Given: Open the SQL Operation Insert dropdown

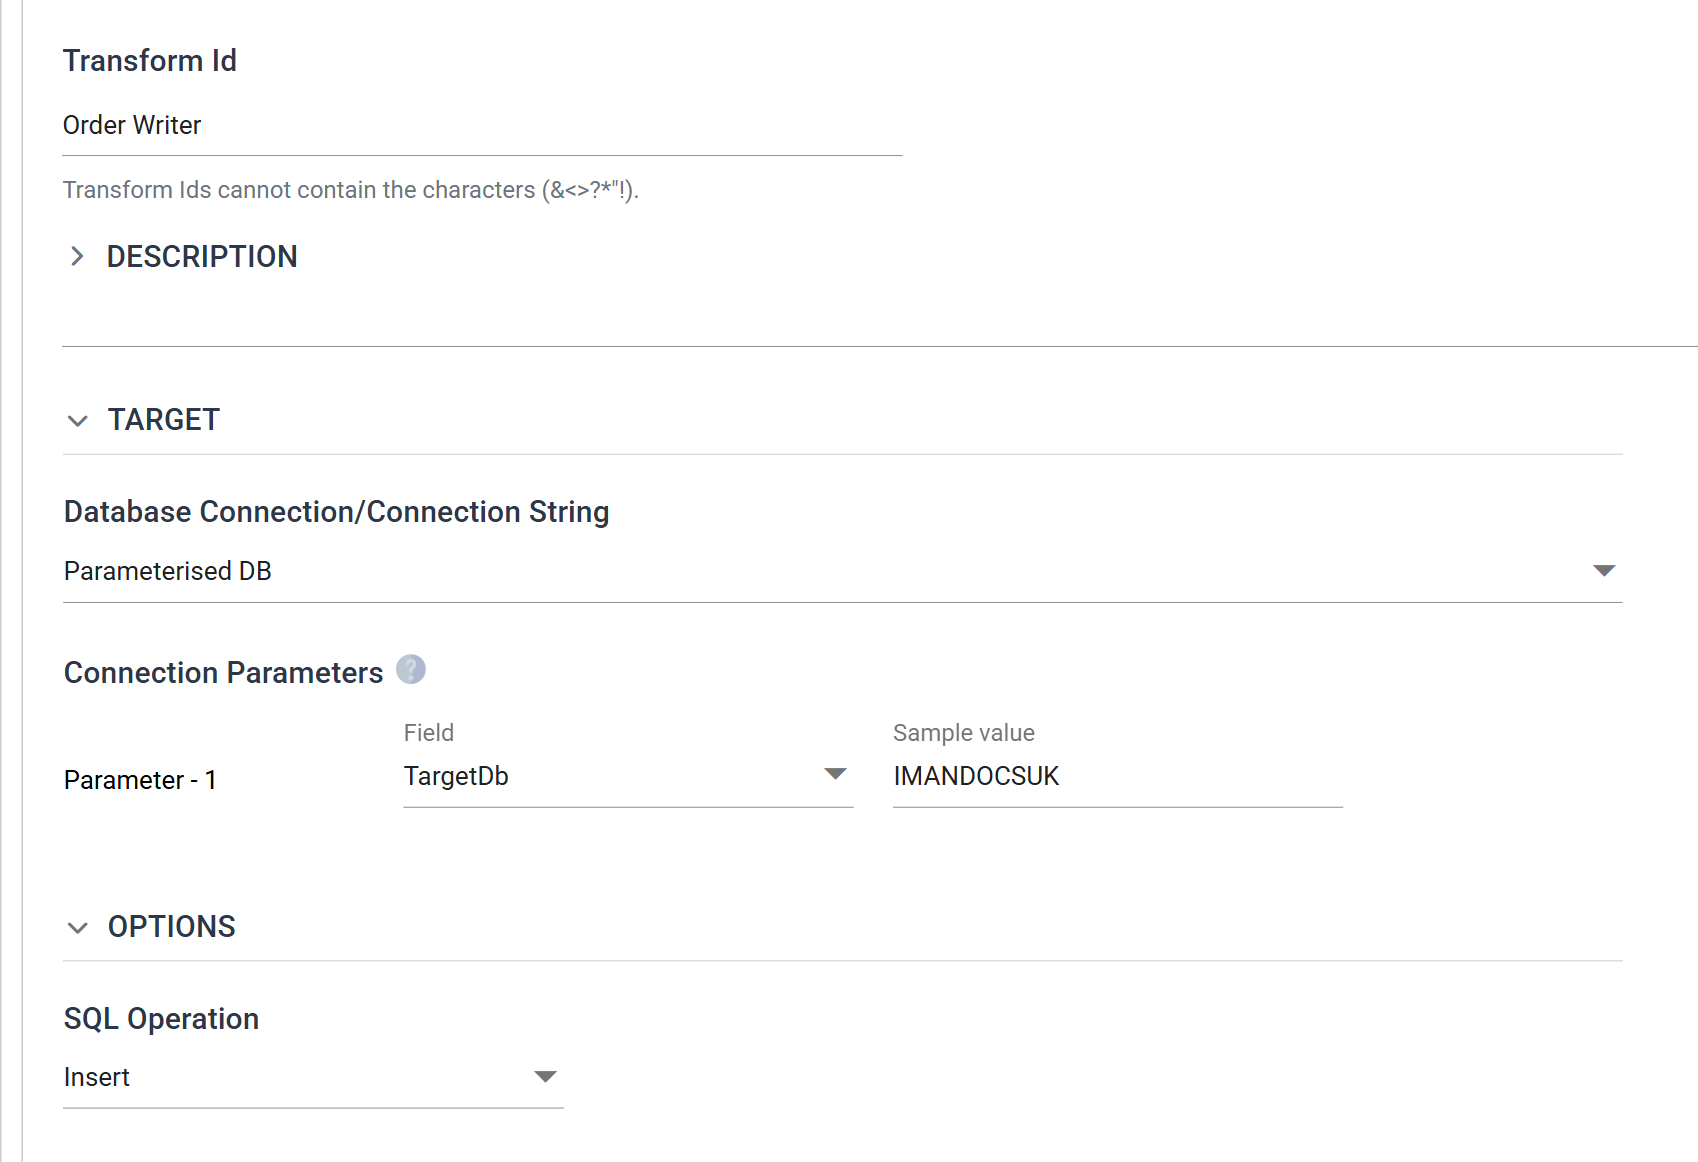Looking at the screenshot, I should [313, 1077].
